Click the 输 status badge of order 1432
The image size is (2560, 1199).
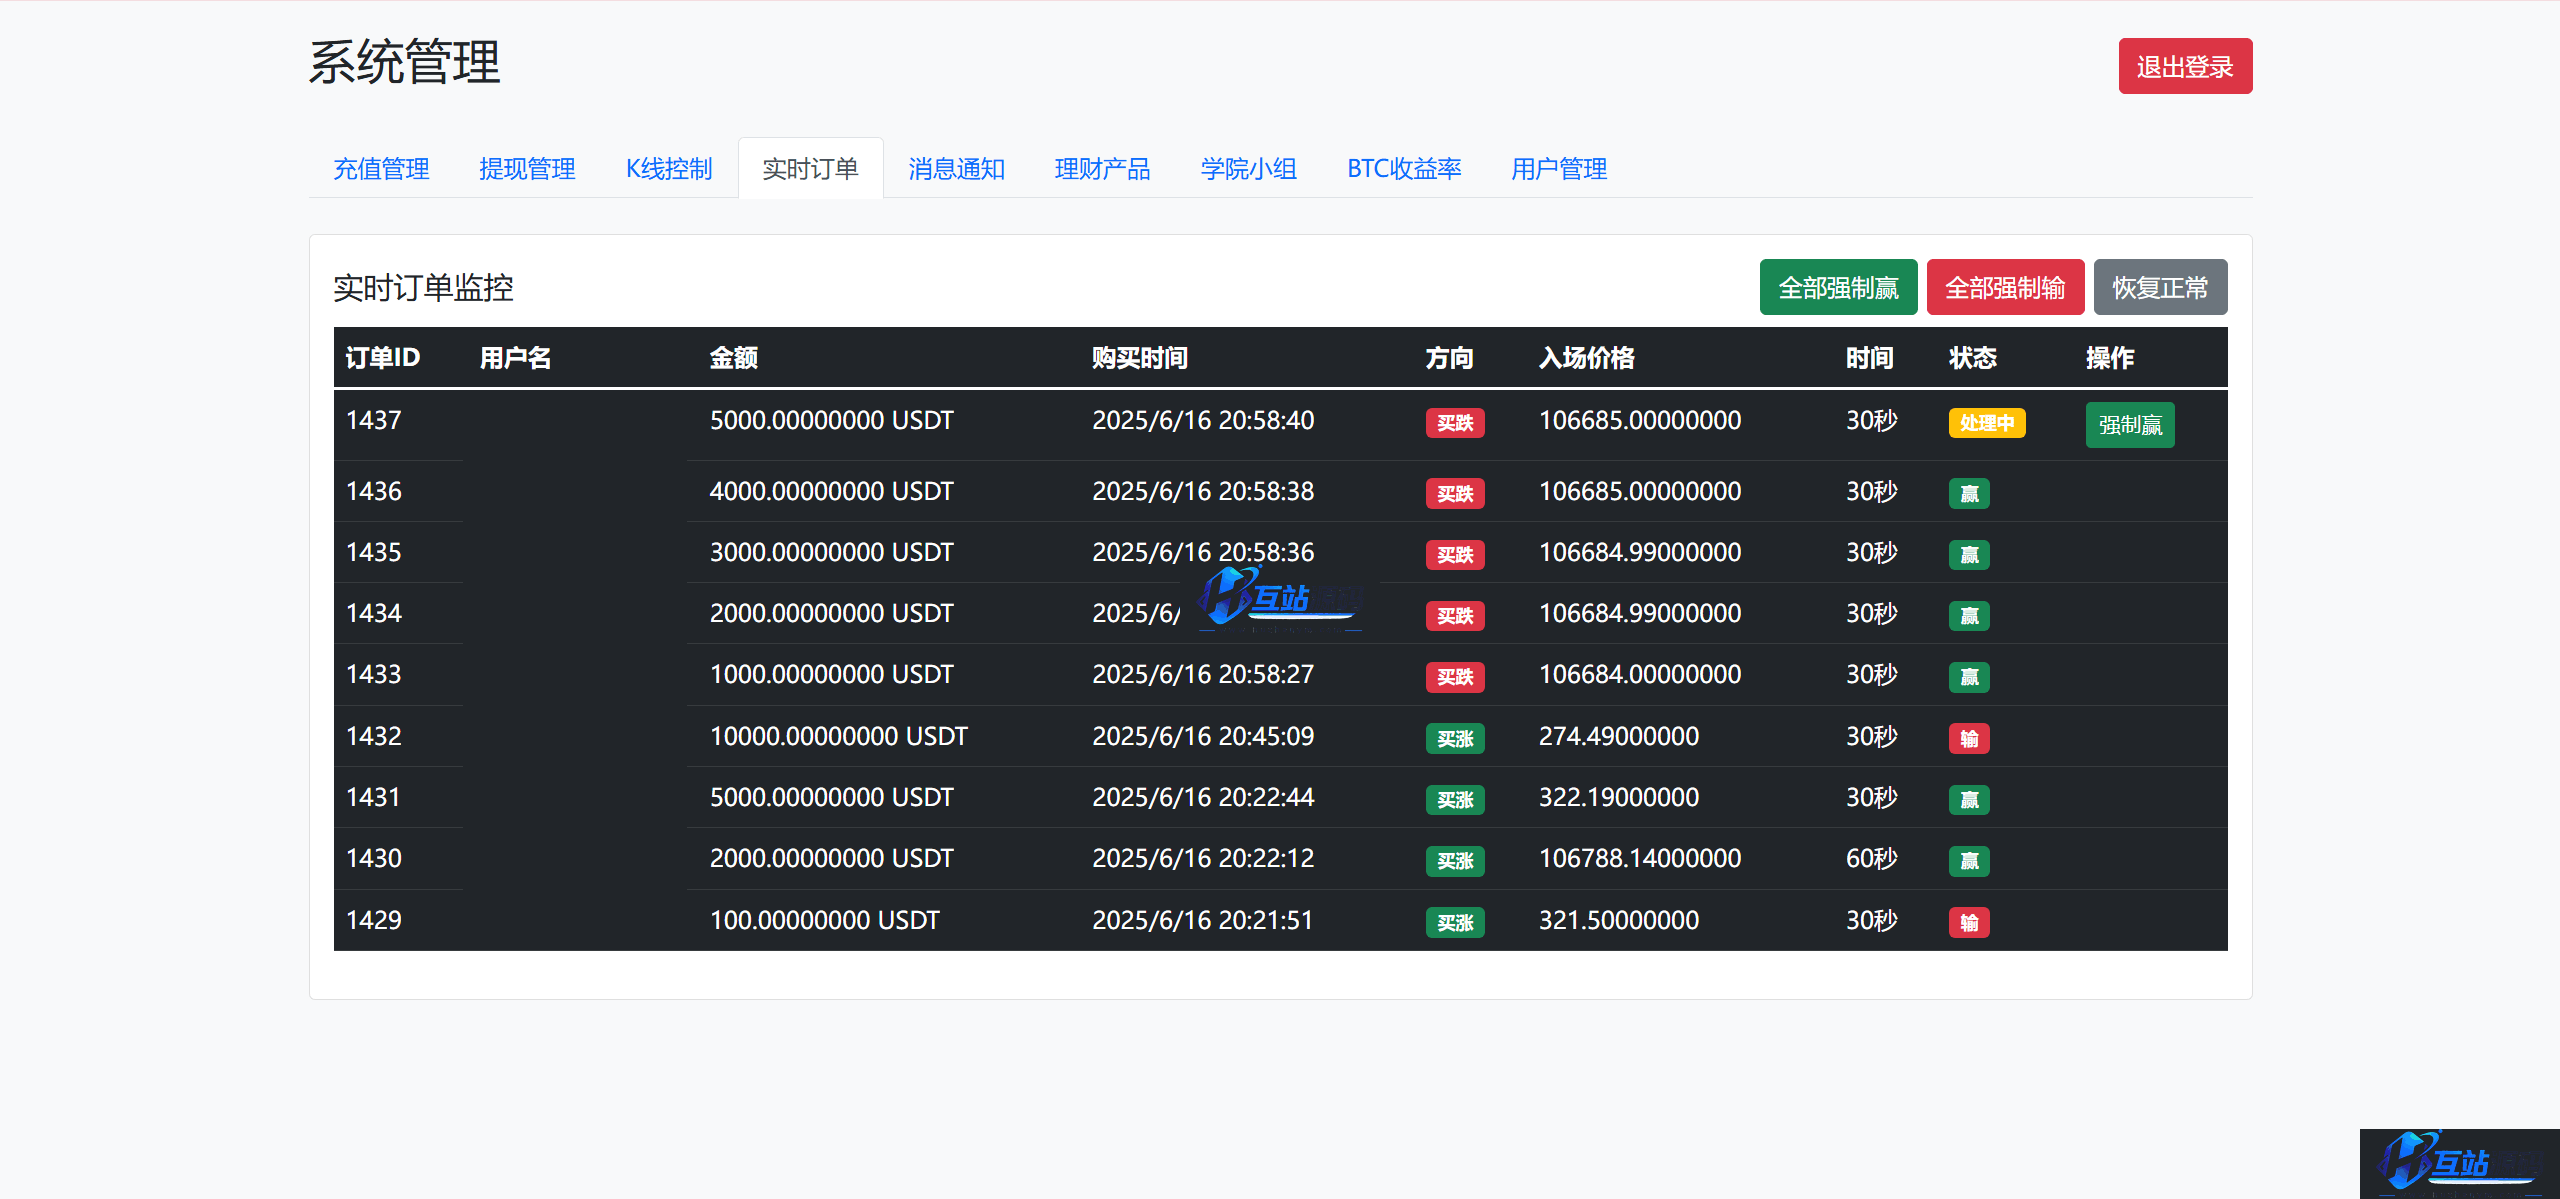pyautogui.click(x=1969, y=739)
